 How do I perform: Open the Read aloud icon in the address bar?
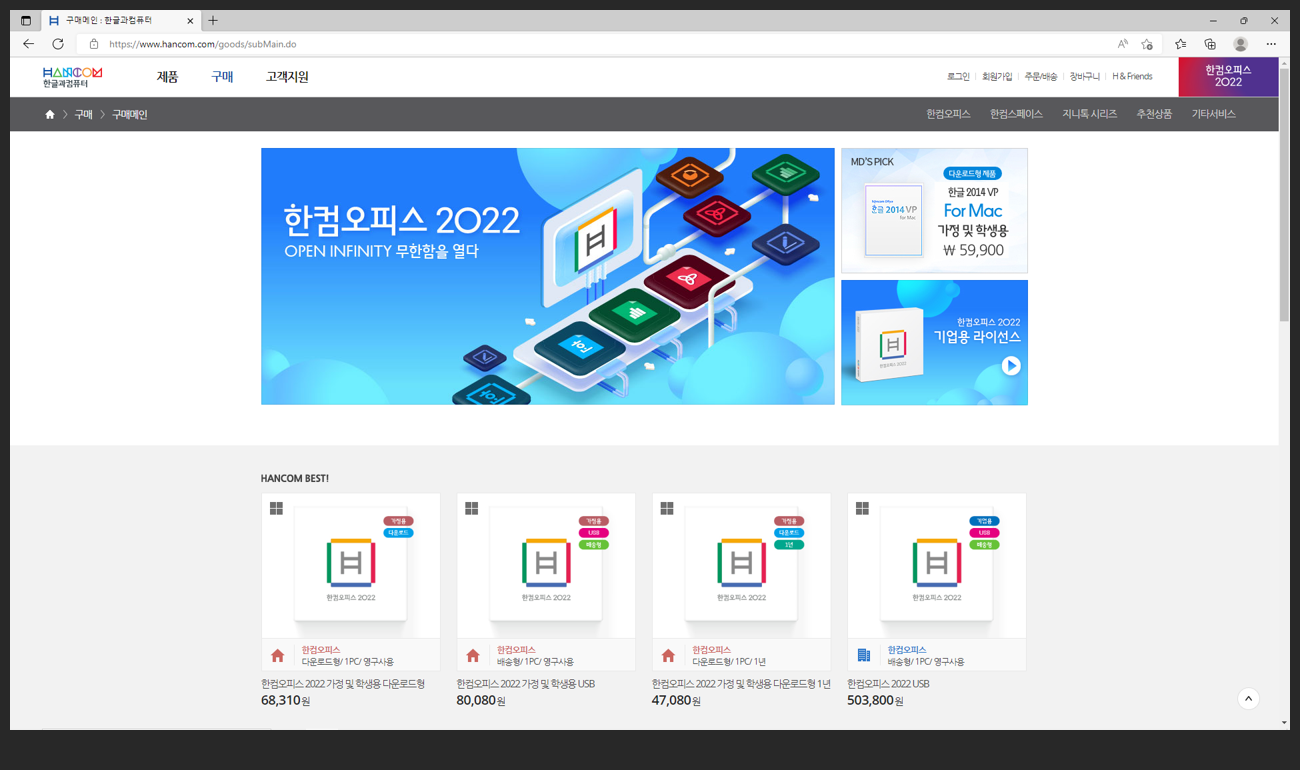tap(1123, 44)
